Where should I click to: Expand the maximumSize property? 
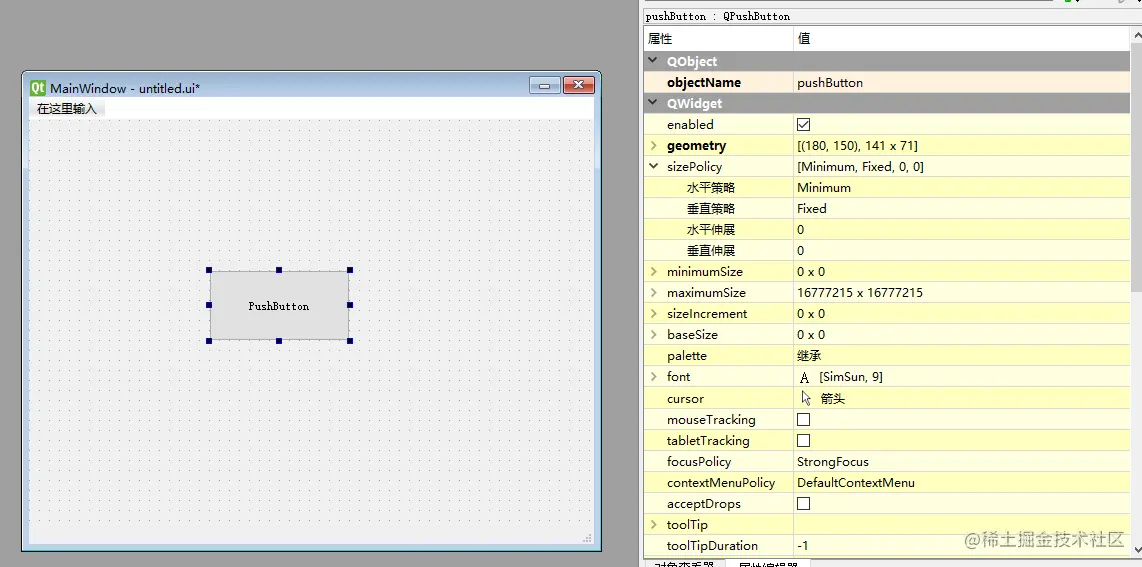[x=653, y=293]
